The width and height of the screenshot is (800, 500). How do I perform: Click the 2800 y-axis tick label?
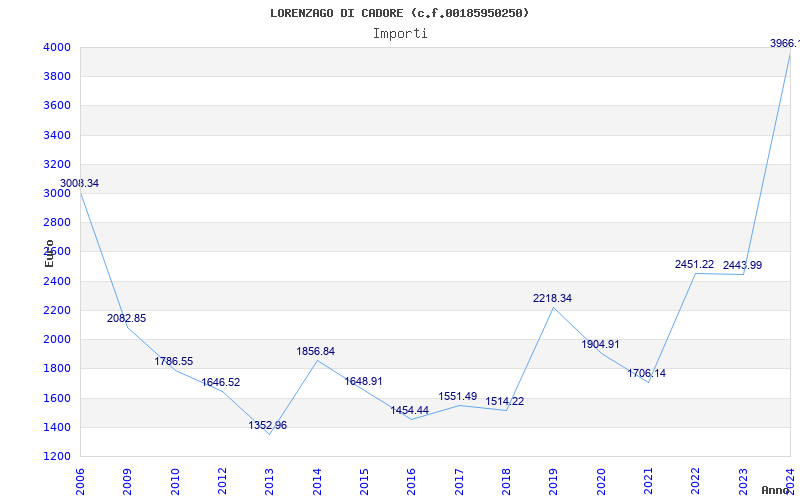coord(57,222)
